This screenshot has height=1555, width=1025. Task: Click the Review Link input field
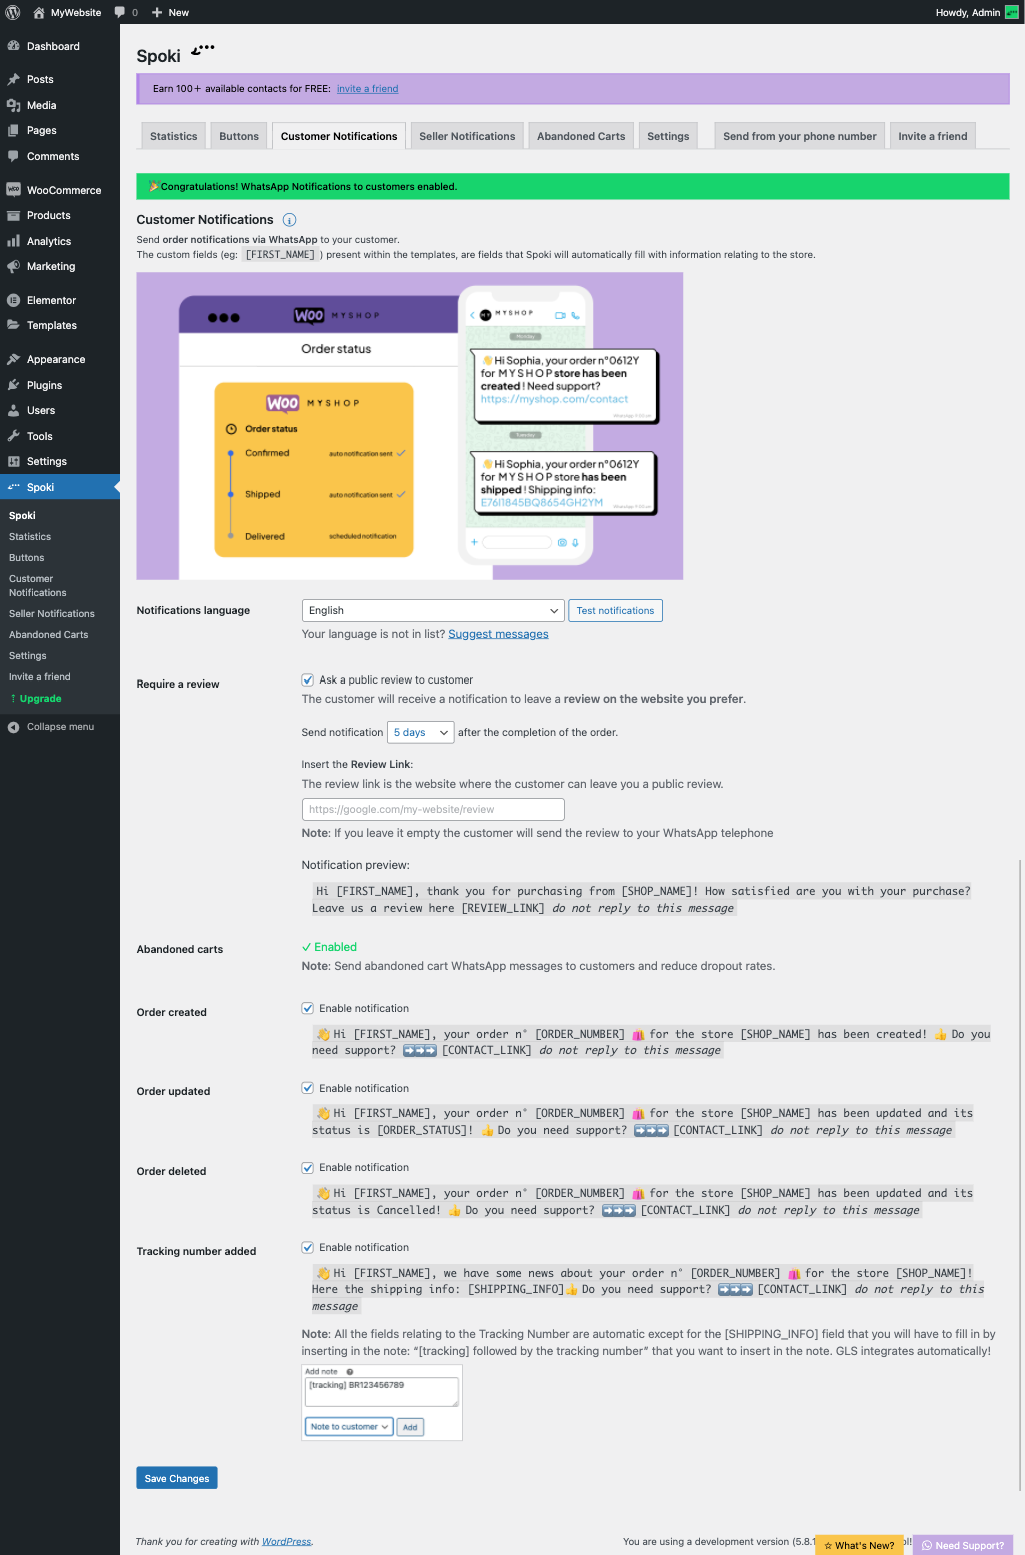[x=433, y=809]
